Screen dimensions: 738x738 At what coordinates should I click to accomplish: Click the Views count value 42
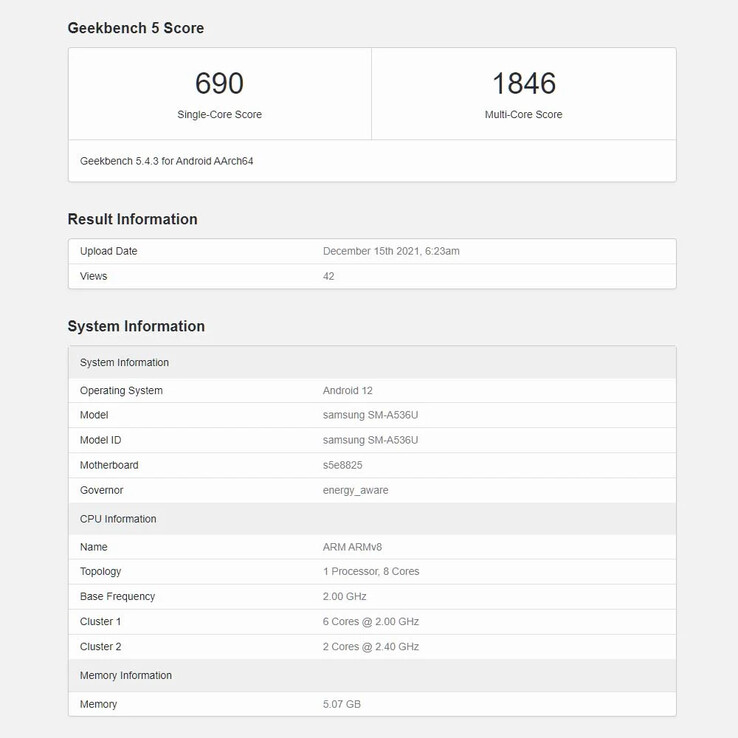pyautogui.click(x=329, y=276)
